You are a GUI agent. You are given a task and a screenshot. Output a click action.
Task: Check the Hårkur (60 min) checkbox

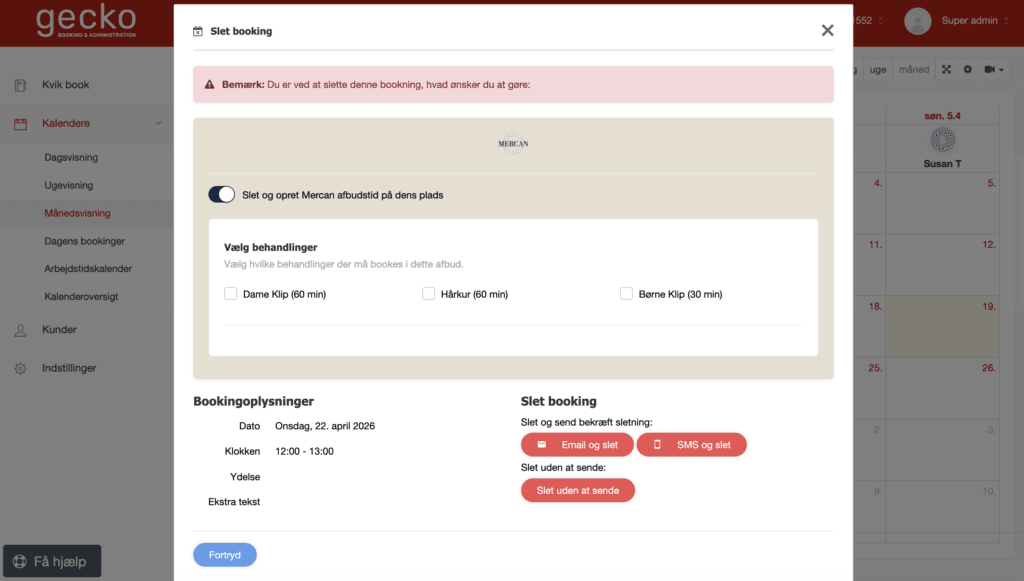coord(429,294)
